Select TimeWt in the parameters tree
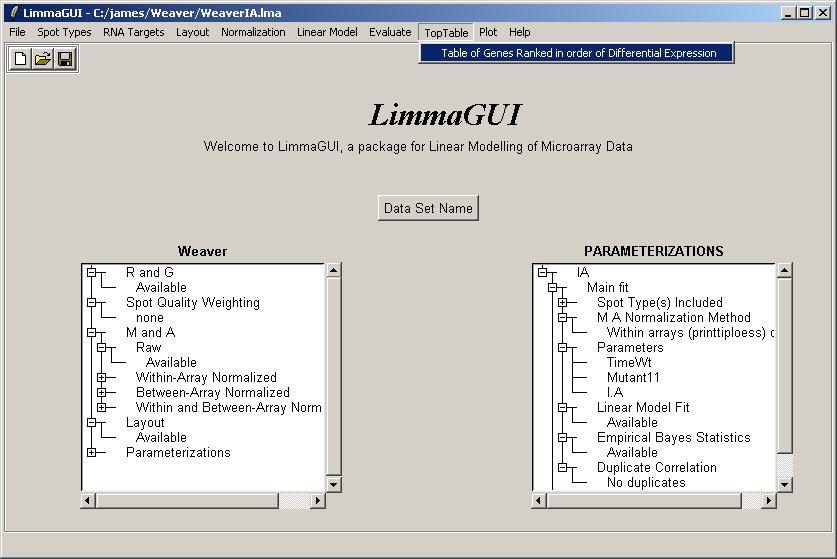Viewport: 837px width, 559px height. point(628,362)
